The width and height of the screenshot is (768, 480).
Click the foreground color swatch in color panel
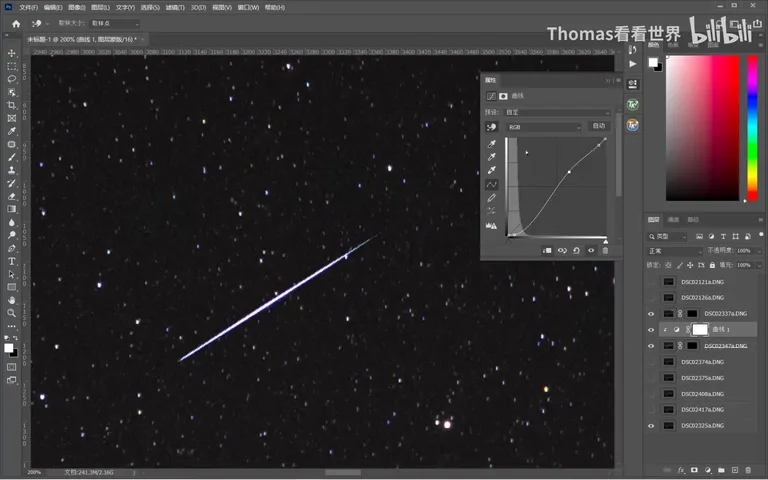pos(653,62)
